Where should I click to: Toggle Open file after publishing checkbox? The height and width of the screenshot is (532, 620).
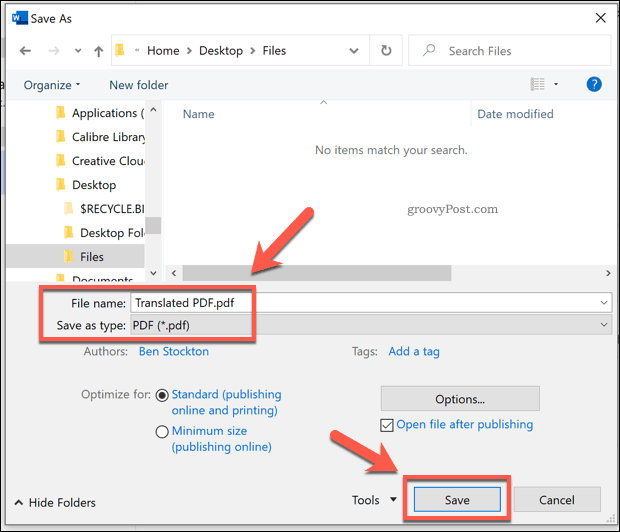click(x=387, y=425)
